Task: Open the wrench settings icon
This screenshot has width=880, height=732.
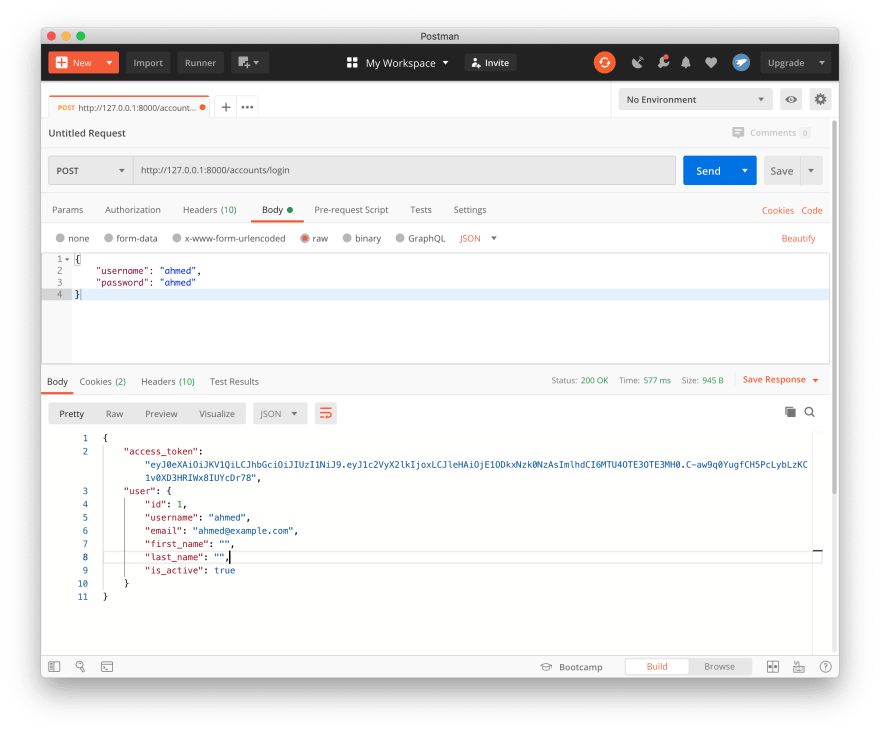Action: 663,62
